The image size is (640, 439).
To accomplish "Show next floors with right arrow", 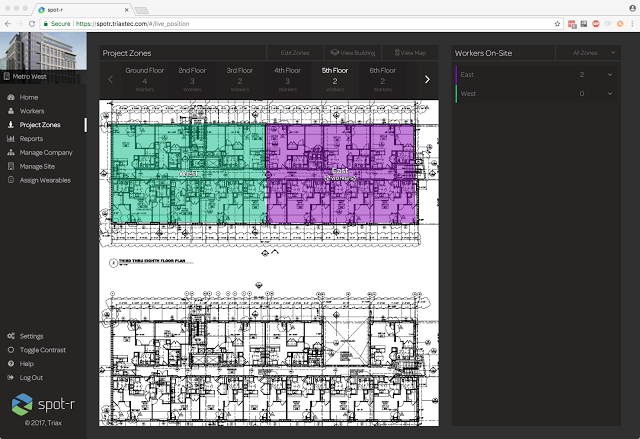I will point(427,80).
